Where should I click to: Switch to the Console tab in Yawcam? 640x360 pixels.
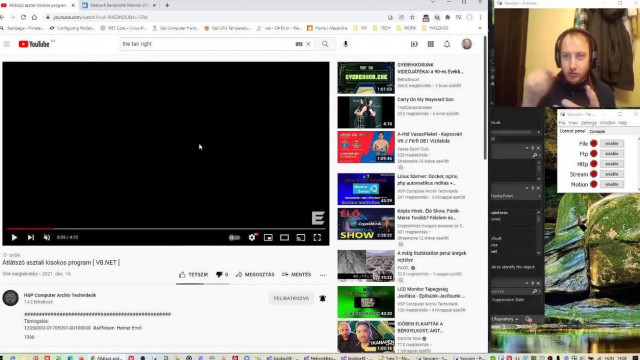point(597,131)
